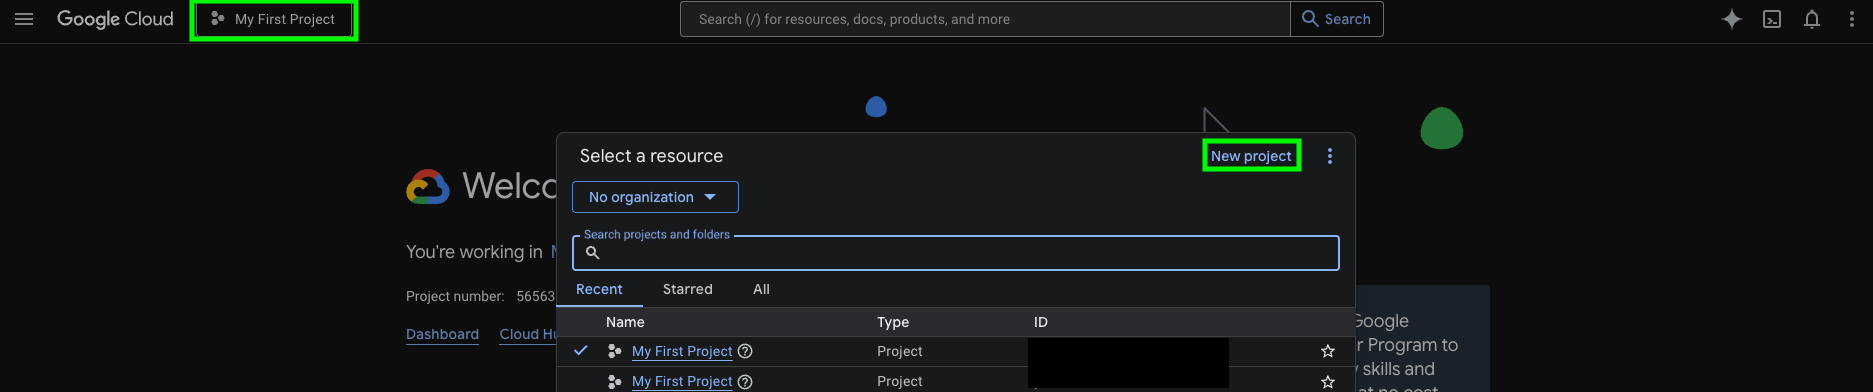
Task: Click project icon in the second row
Action: point(614,381)
